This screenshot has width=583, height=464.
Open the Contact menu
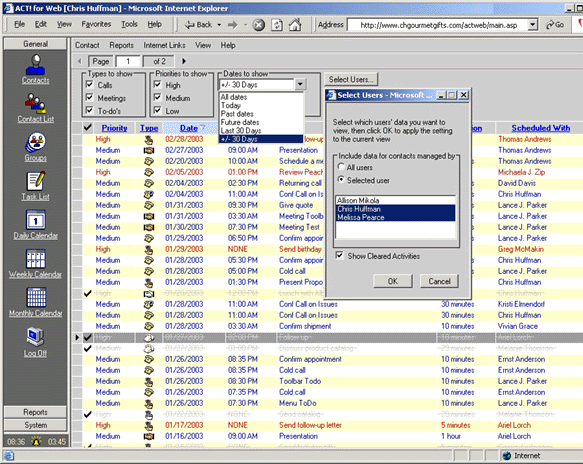87,45
